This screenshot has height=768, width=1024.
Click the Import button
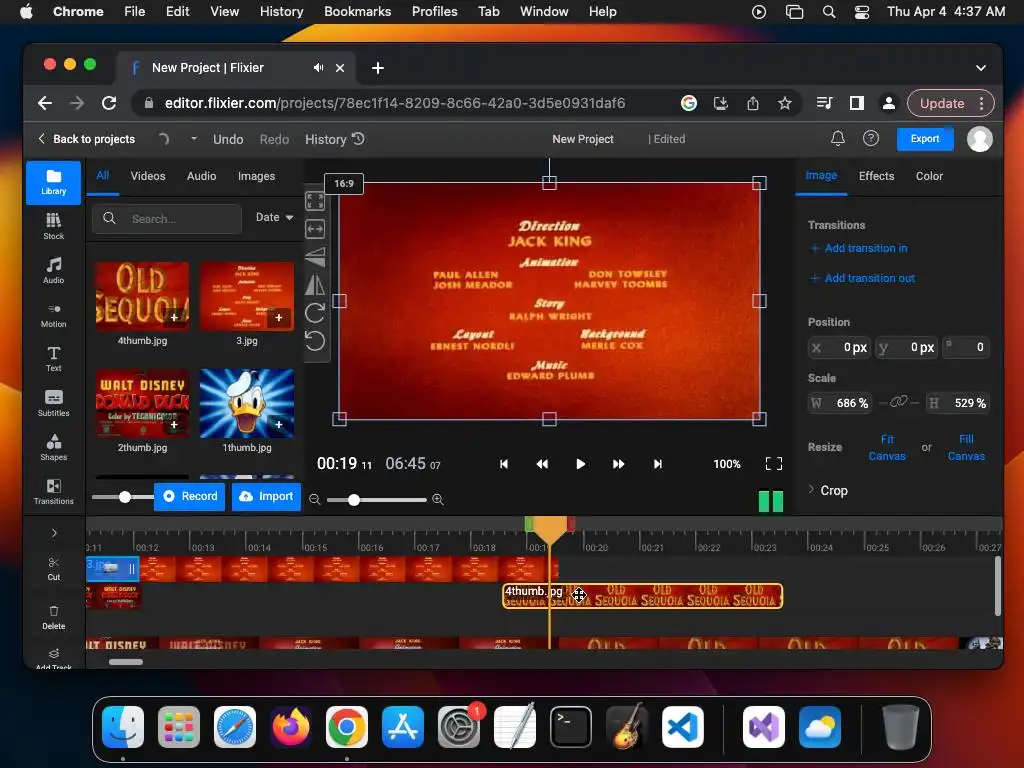266,496
